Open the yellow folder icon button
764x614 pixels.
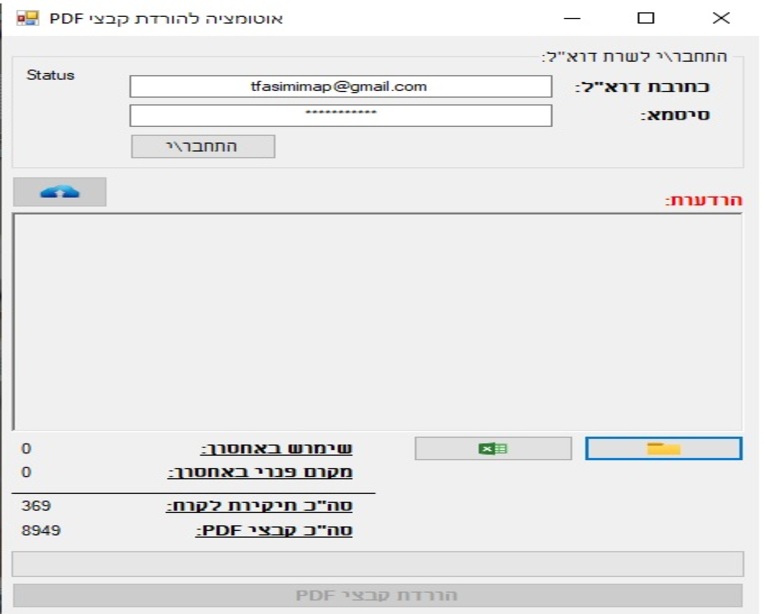tap(664, 448)
